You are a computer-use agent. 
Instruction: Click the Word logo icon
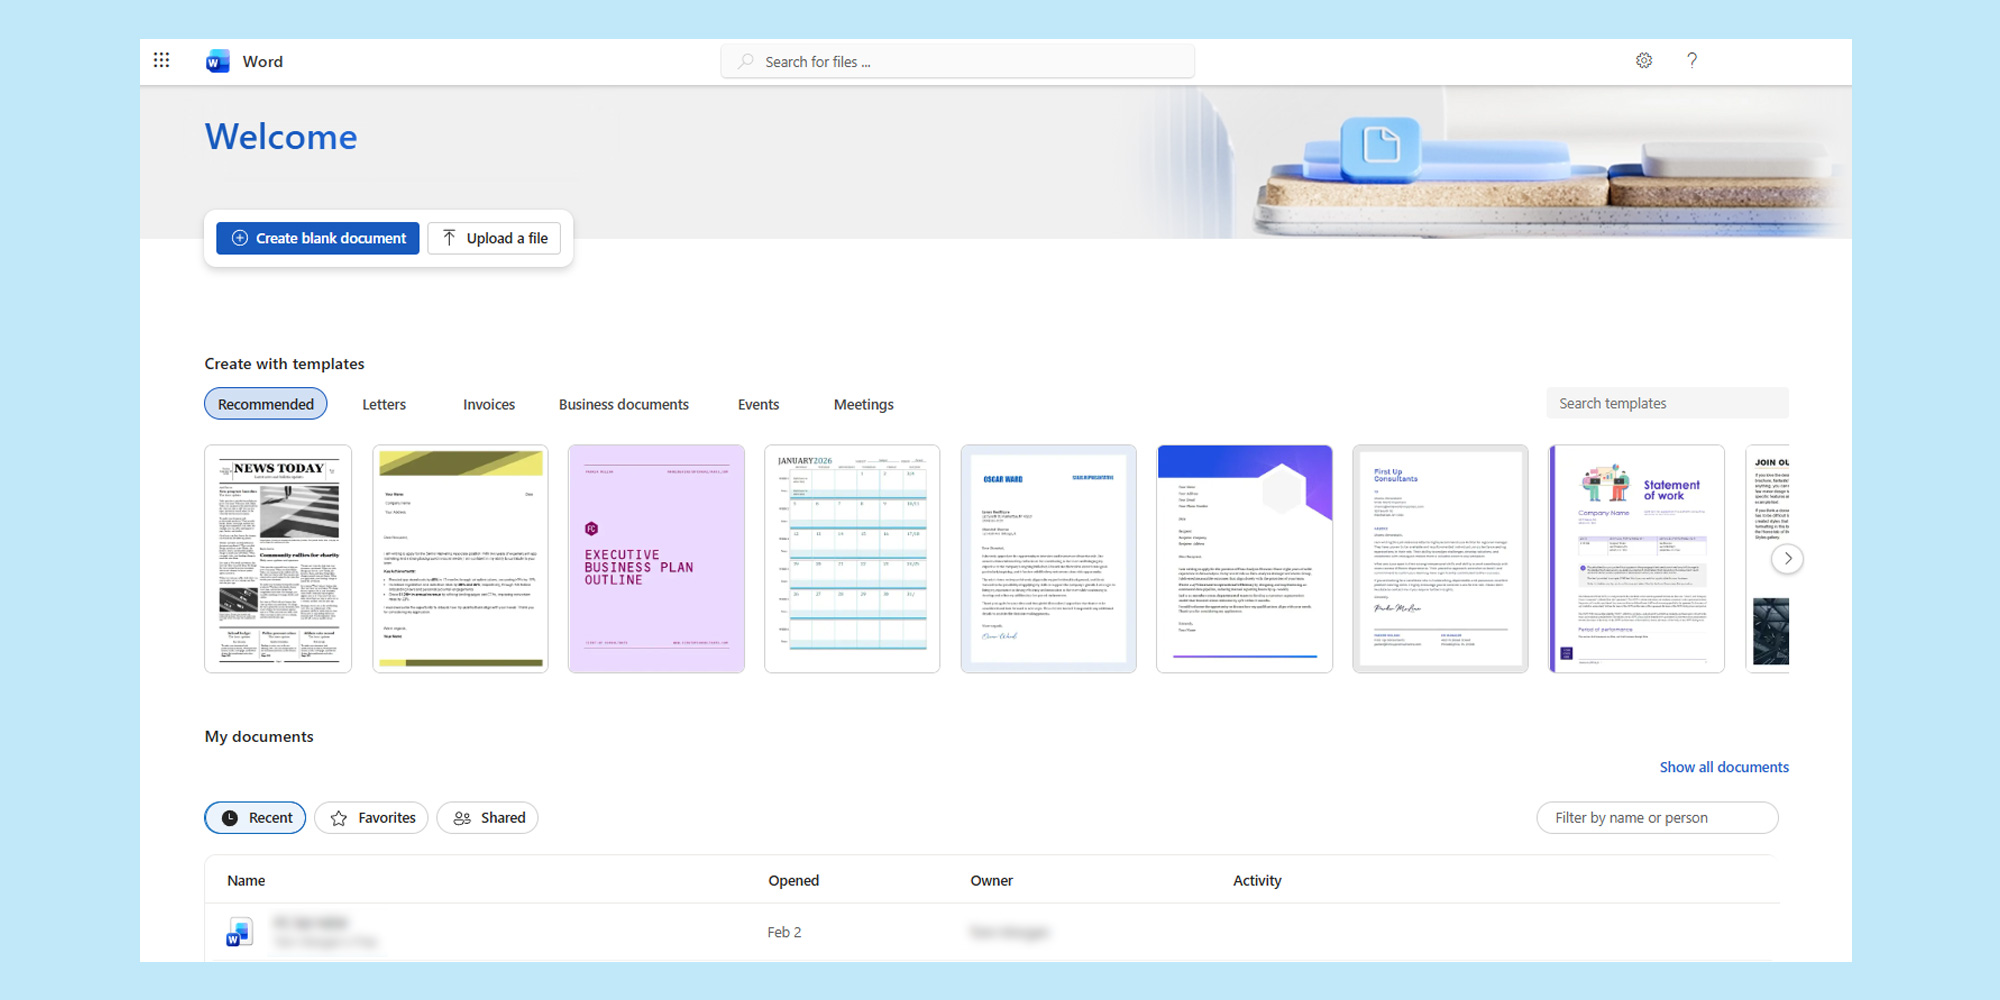tap(217, 62)
